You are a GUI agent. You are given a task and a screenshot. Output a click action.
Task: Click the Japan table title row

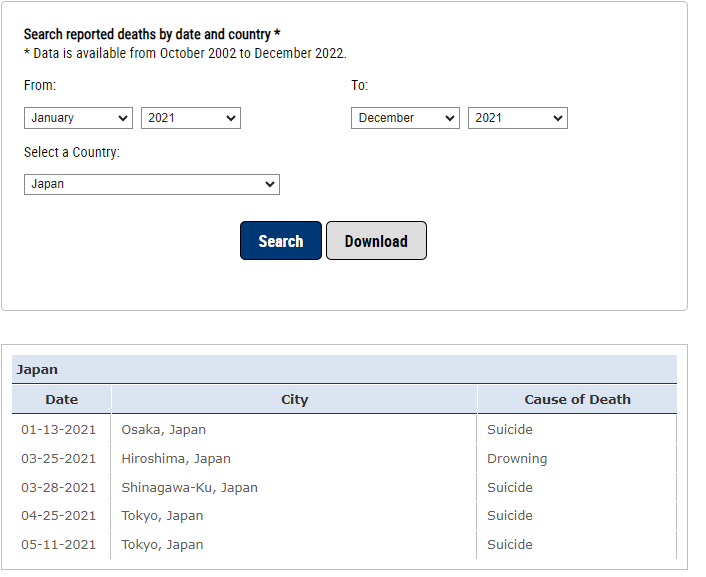click(x=344, y=369)
